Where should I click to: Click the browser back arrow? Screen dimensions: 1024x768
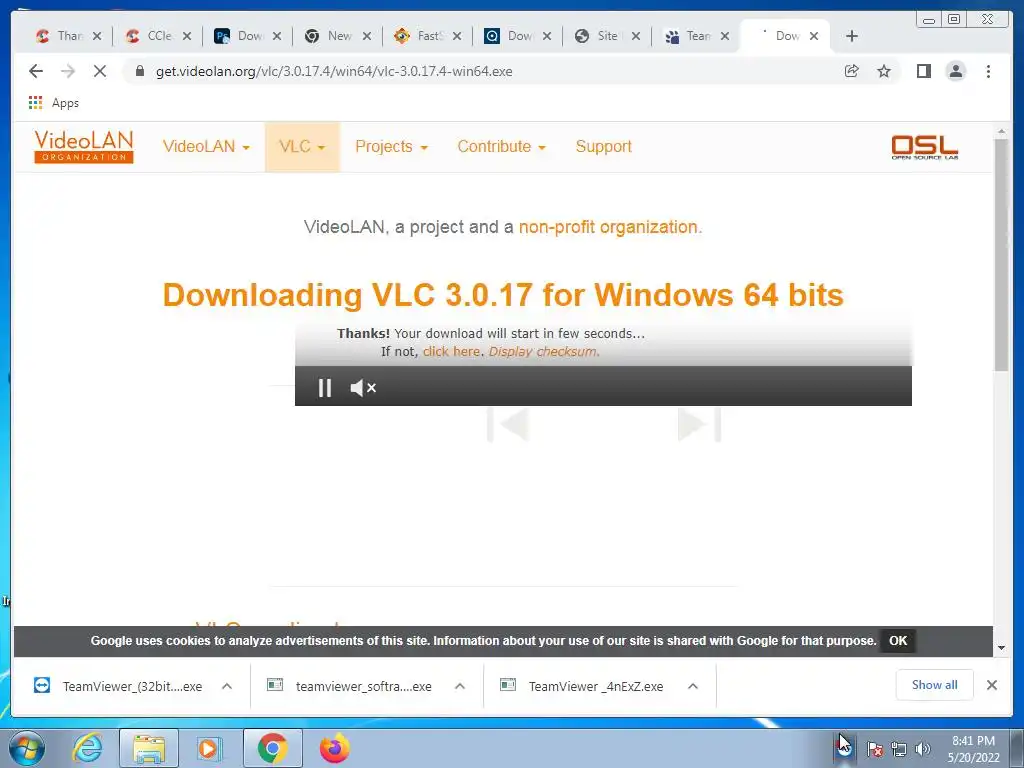[36, 71]
